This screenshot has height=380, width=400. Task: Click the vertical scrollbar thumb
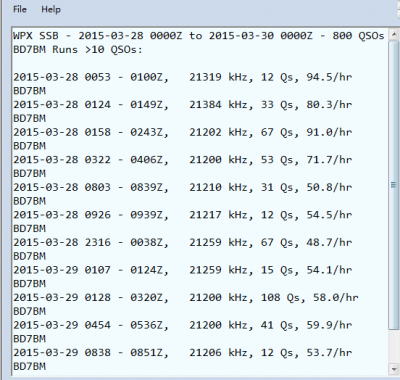[x=394, y=185]
